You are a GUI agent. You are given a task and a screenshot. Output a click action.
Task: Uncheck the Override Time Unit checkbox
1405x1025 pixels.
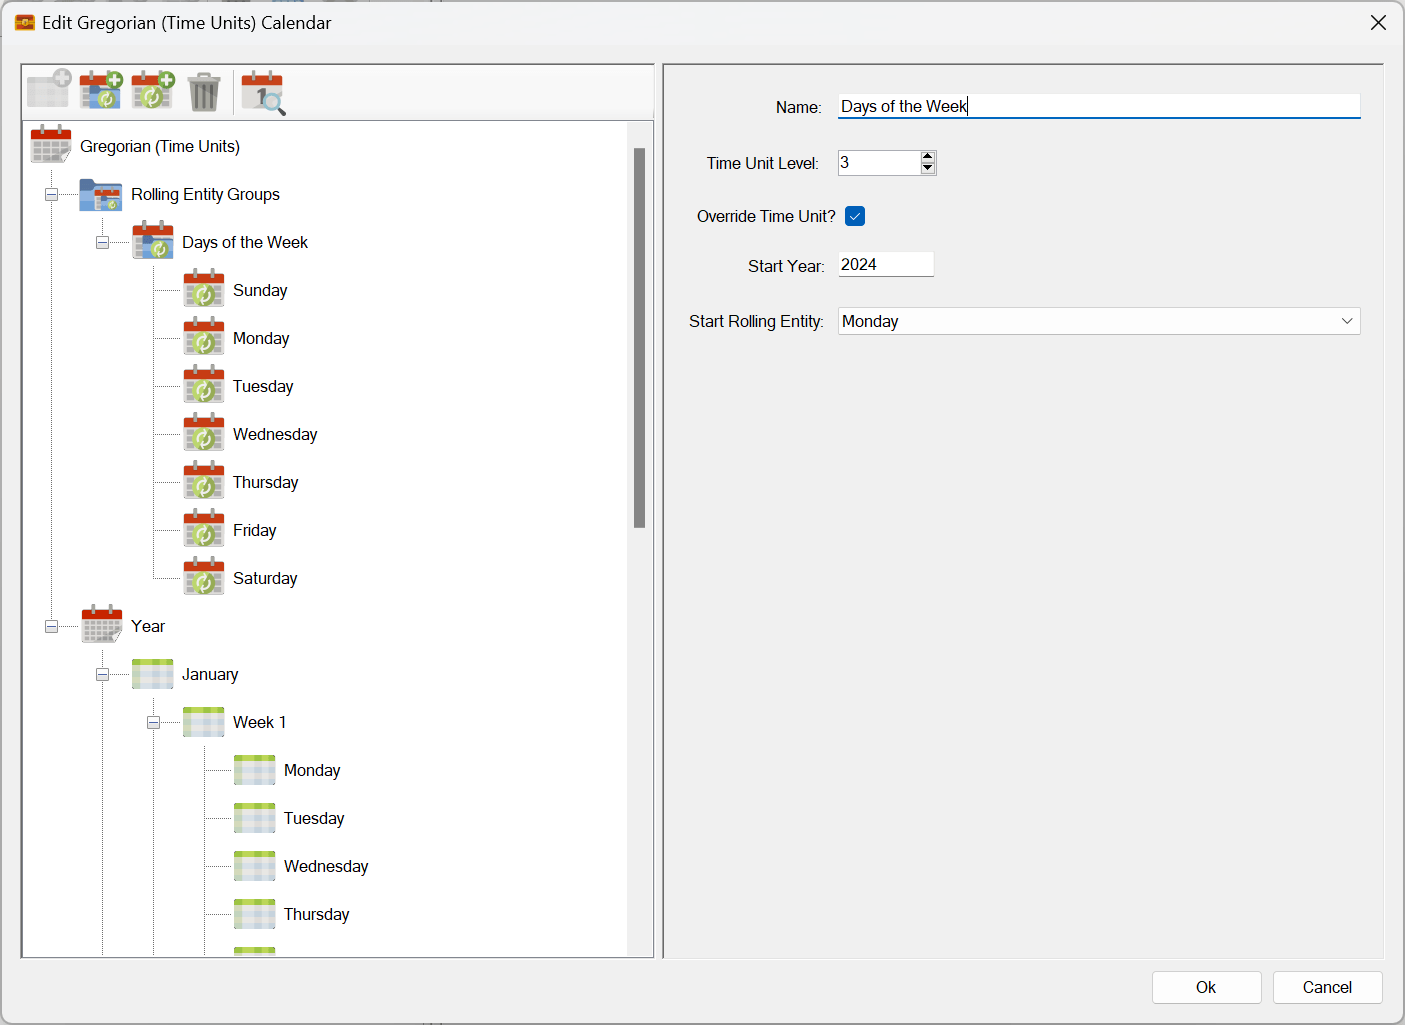855,216
